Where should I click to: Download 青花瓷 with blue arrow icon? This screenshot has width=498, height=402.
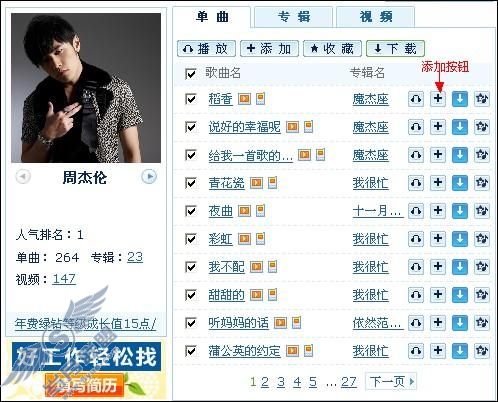click(x=460, y=183)
